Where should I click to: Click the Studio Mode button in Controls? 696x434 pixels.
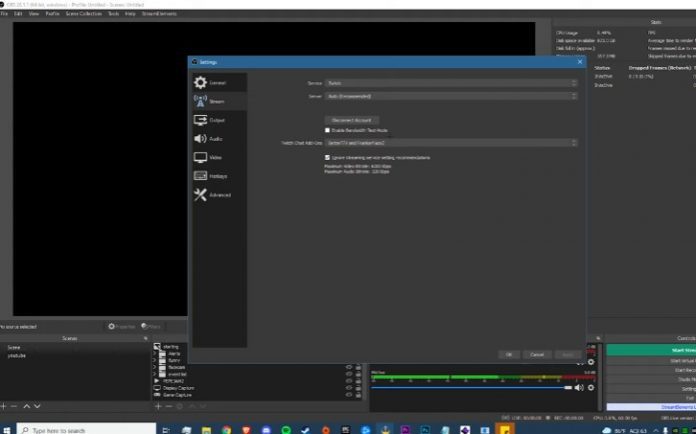click(651, 379)
